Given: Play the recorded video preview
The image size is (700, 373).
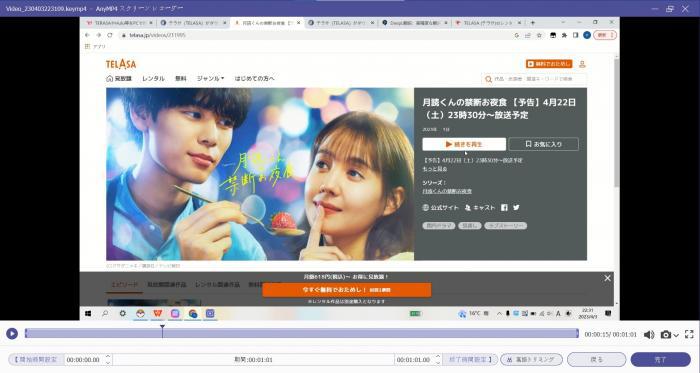Looking at the screenshot, I should pyautogui.click(x=12, y=333).
